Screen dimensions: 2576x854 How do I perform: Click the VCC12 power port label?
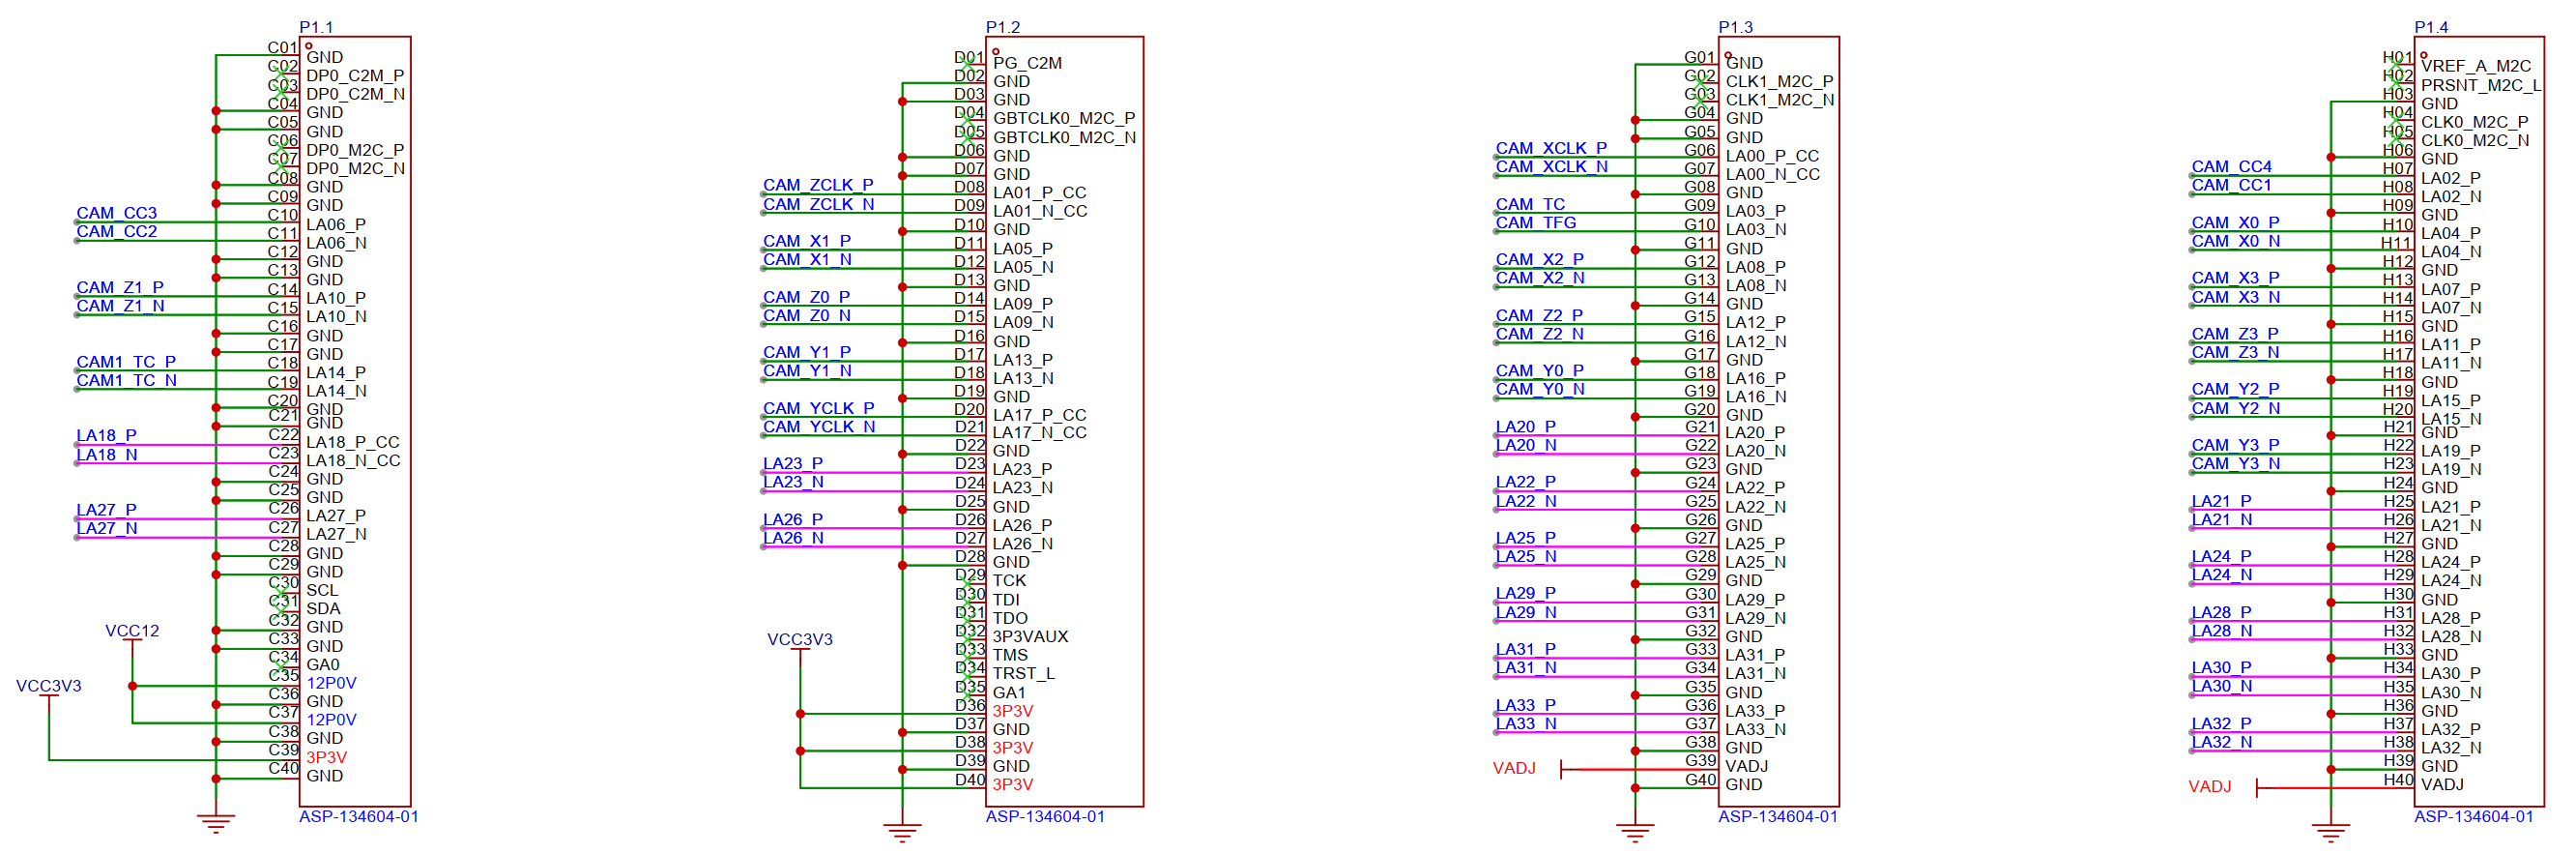pos(132,631)
